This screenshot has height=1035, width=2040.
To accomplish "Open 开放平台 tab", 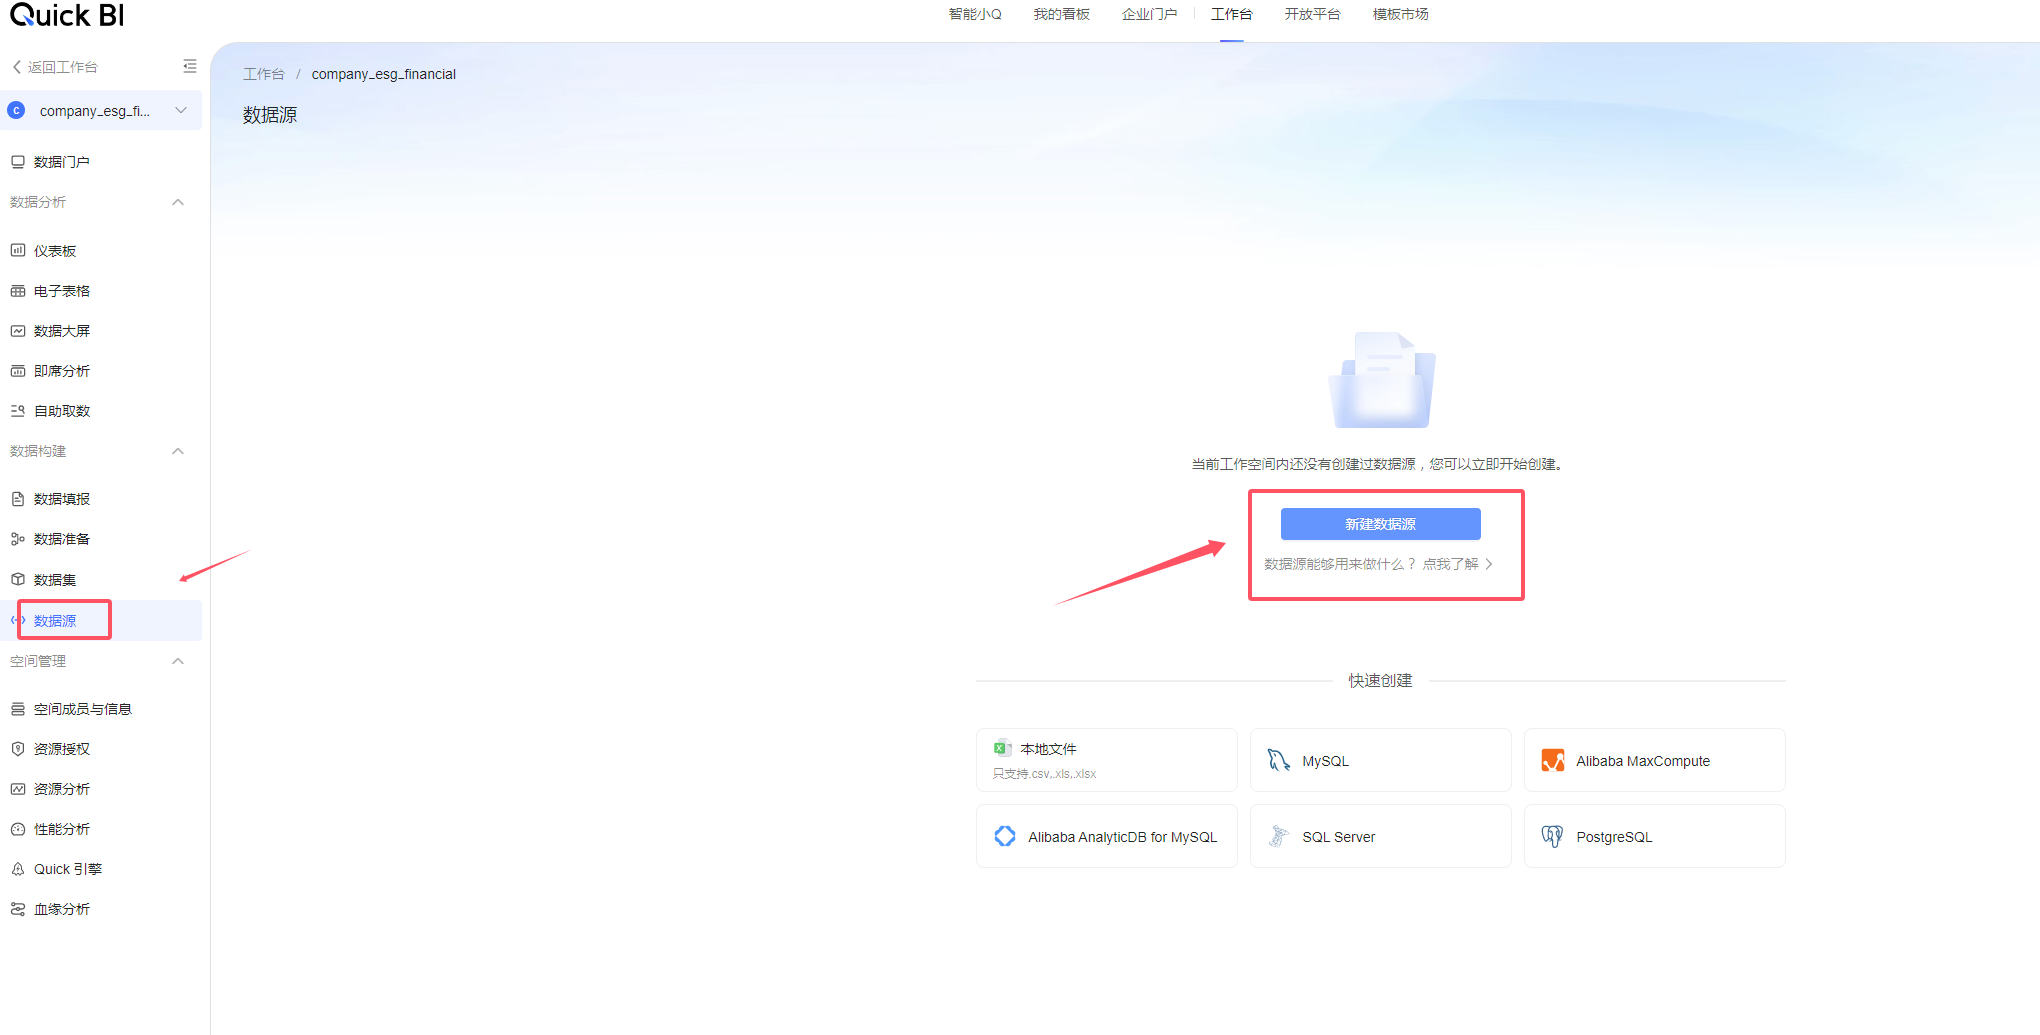I will 1313,14.
